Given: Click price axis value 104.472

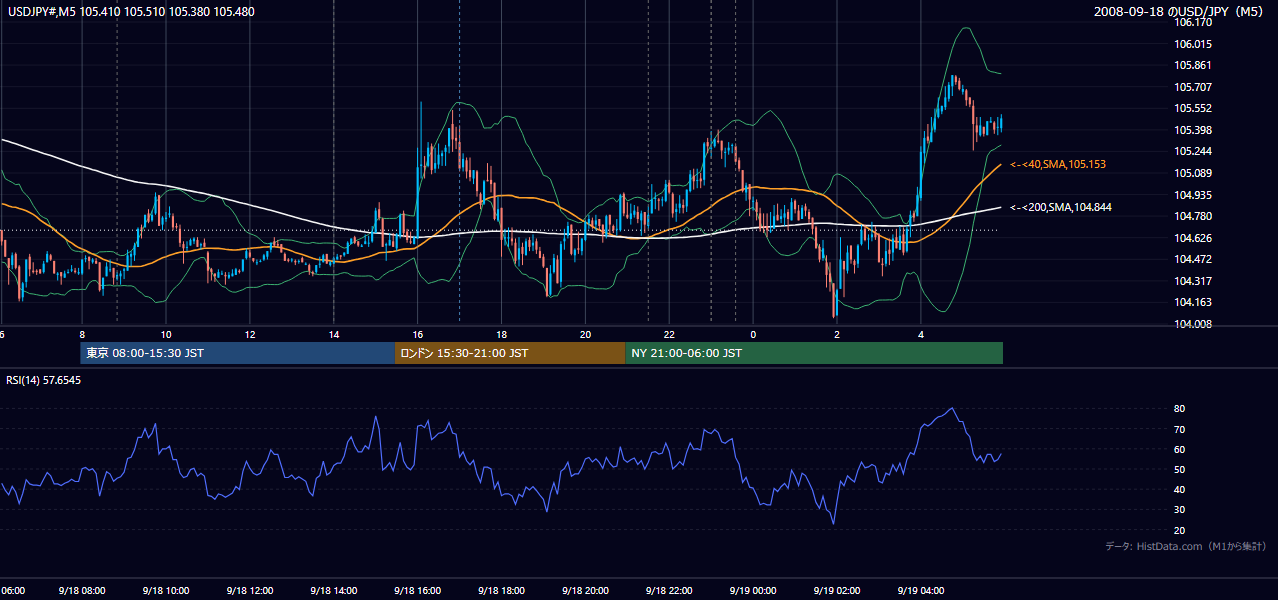Looking at the screenshot, I should click(1193, 259).
